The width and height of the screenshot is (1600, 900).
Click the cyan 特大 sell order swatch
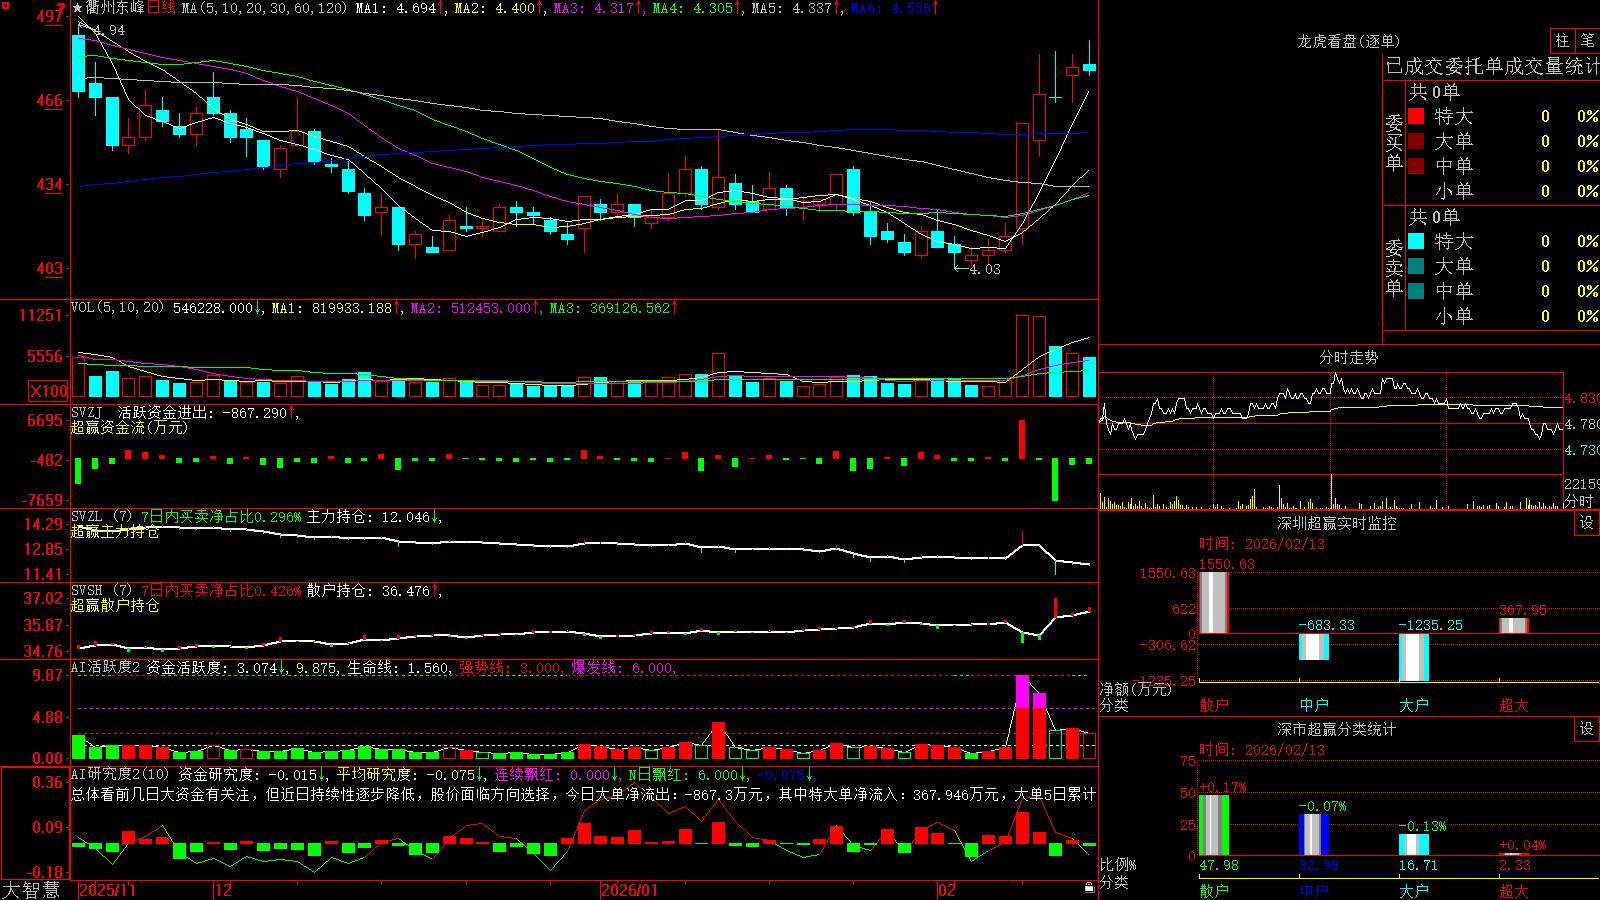coord(1416,241)
